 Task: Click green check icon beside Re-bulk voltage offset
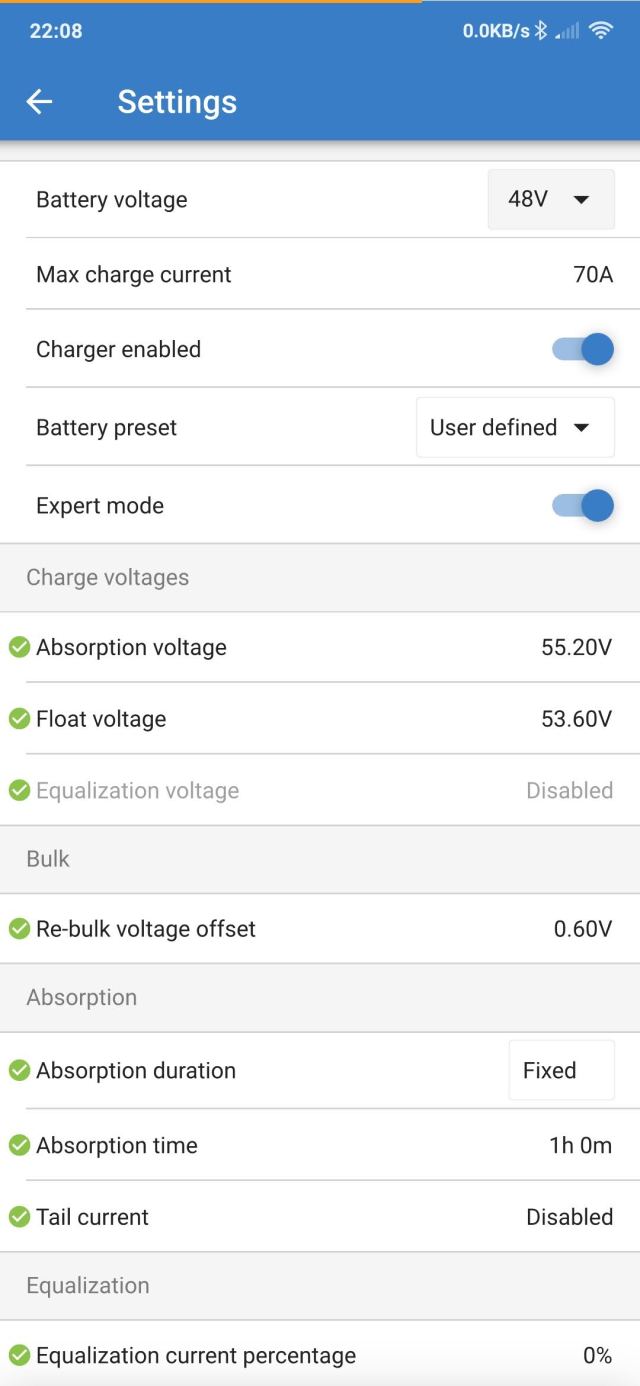tap(19, 929)
